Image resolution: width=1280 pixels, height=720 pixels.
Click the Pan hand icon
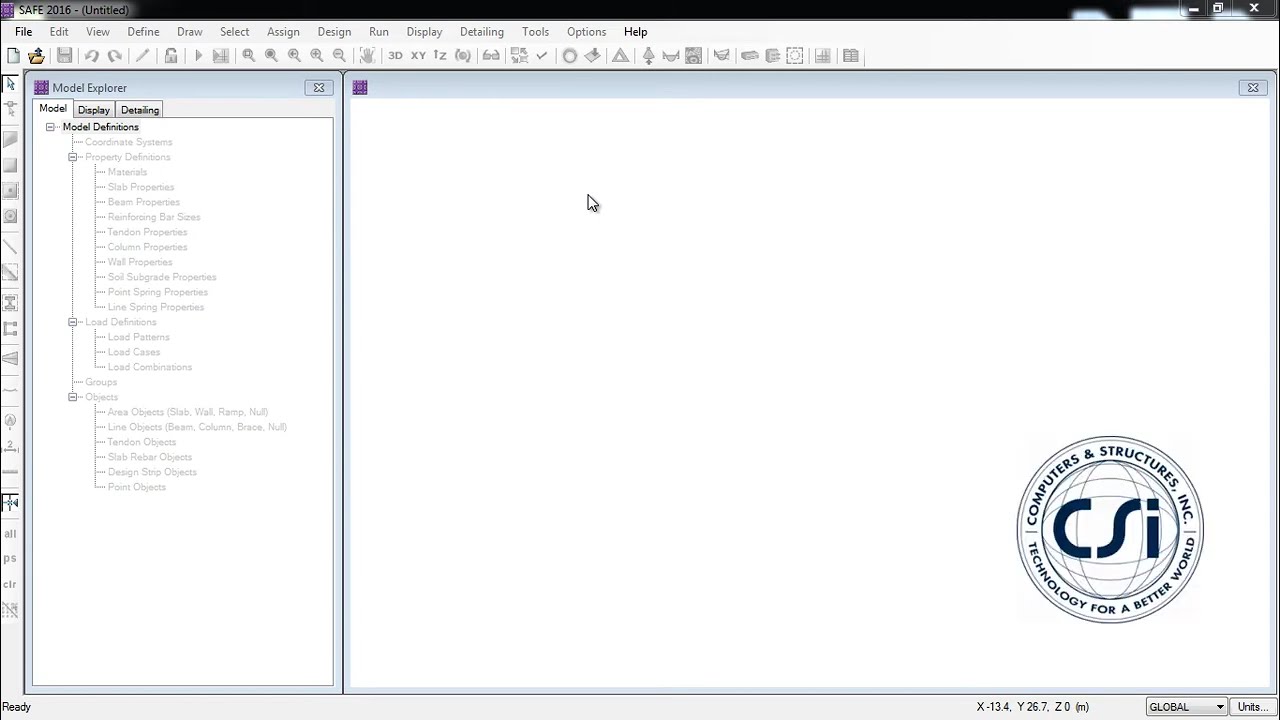pos(367,56)
